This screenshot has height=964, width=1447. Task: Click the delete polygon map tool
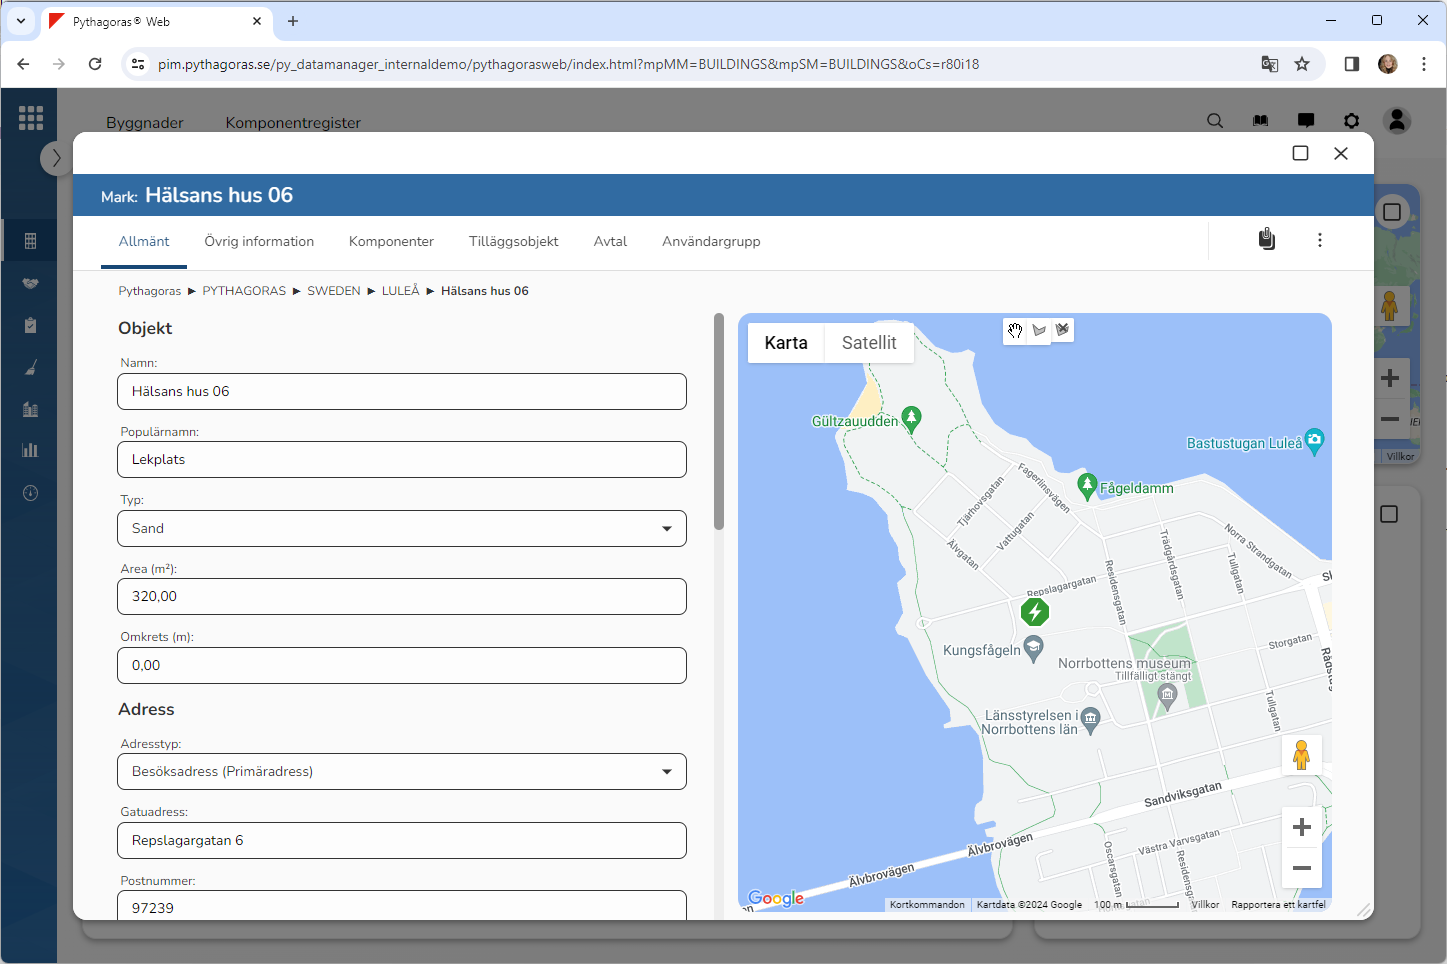click(1062, 329)
